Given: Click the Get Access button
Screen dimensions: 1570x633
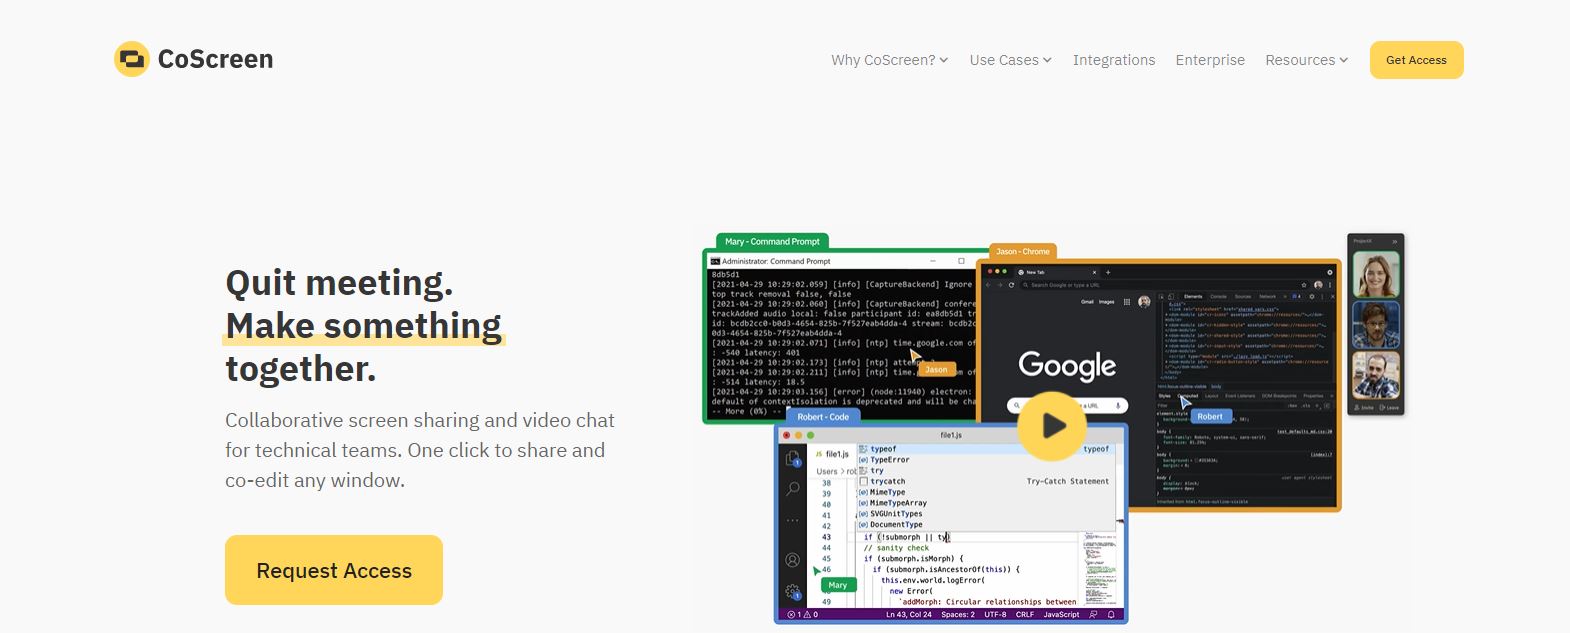Looking at the screenshot, I should [1416, 60].
